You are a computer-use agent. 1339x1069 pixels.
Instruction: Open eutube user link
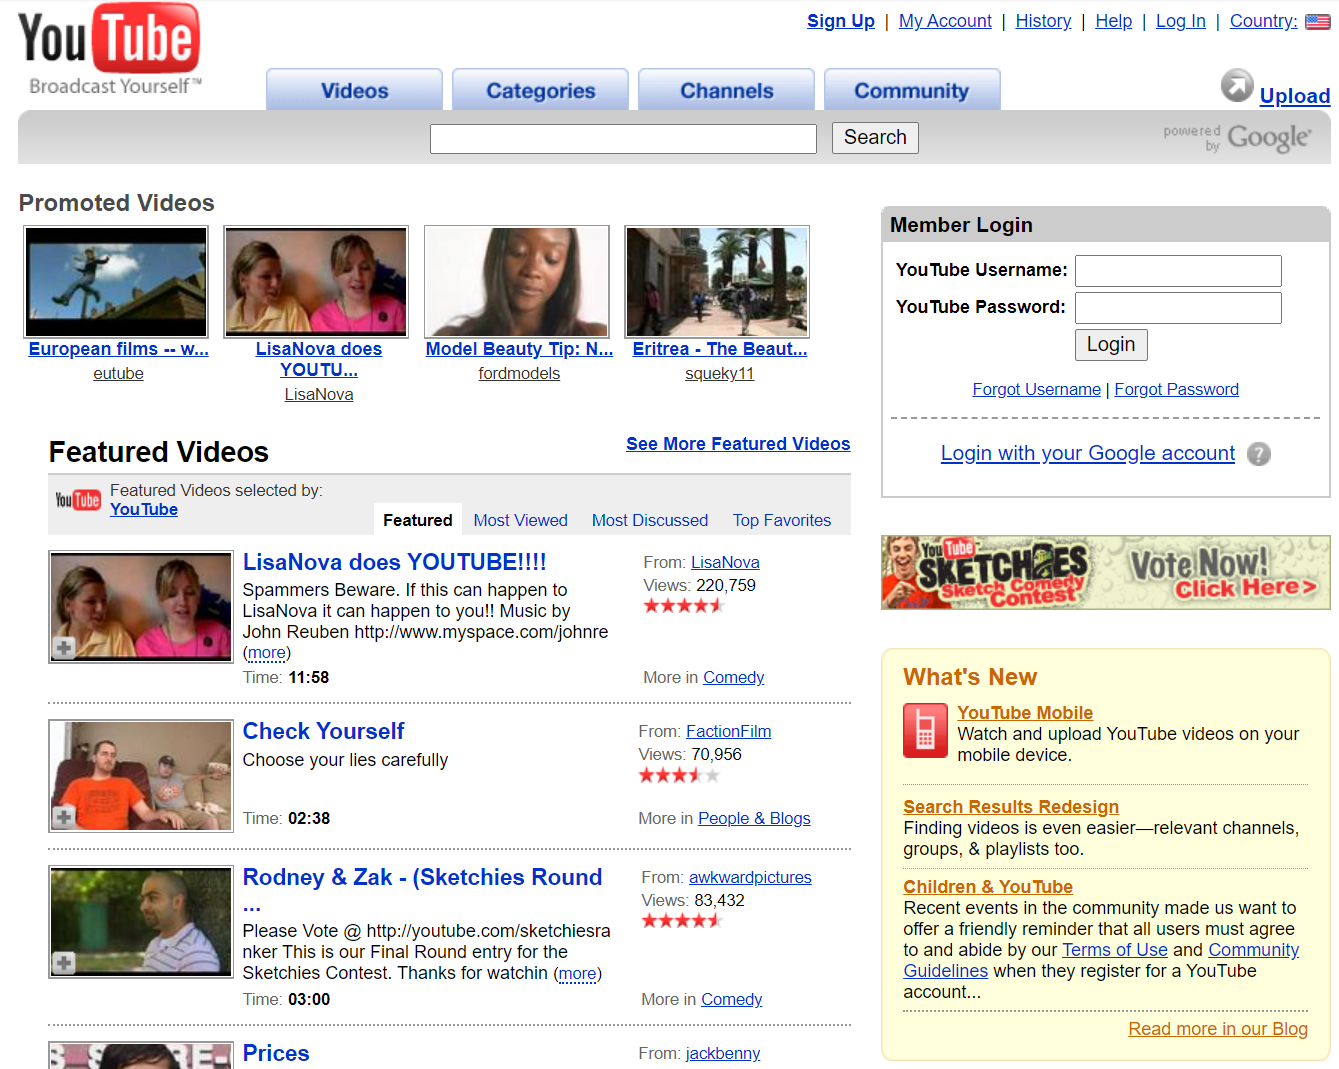(x=118, y=374)
